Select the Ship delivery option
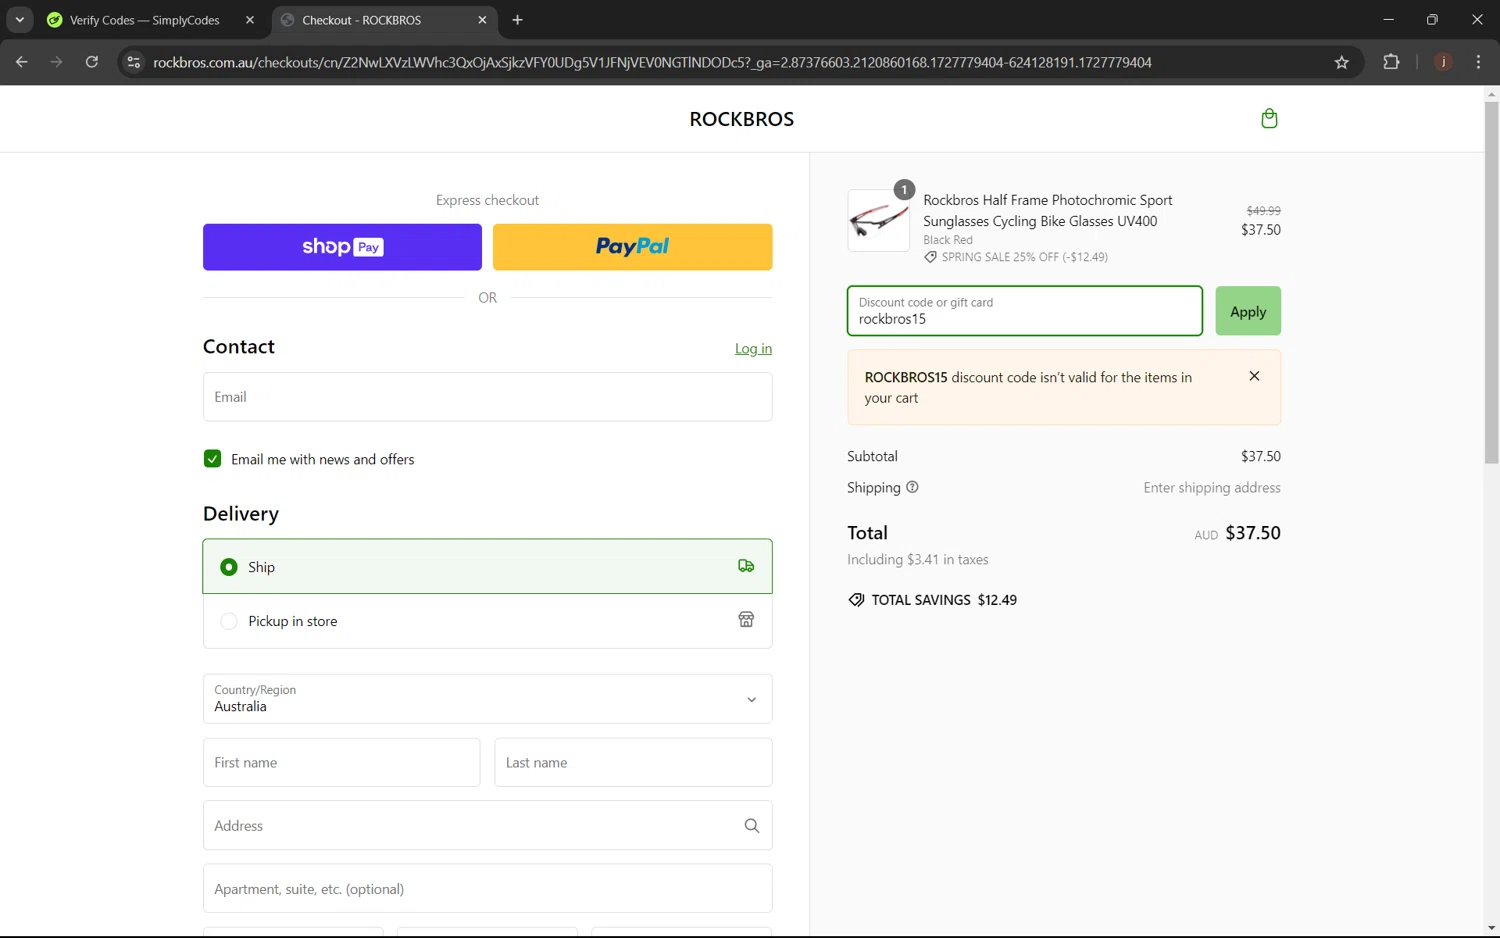Screen dimensions: 1500x938 pyautogui.click(x=229, y=567)
